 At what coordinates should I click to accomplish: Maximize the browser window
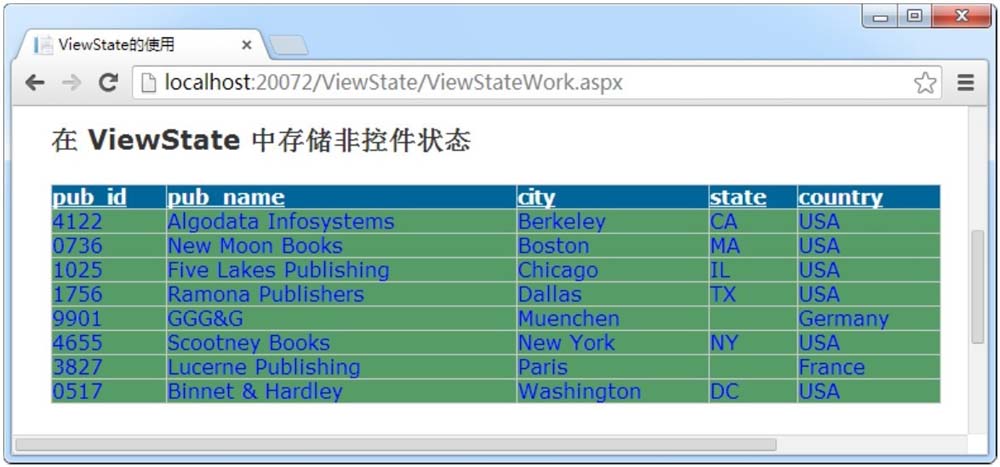(915, 16)
